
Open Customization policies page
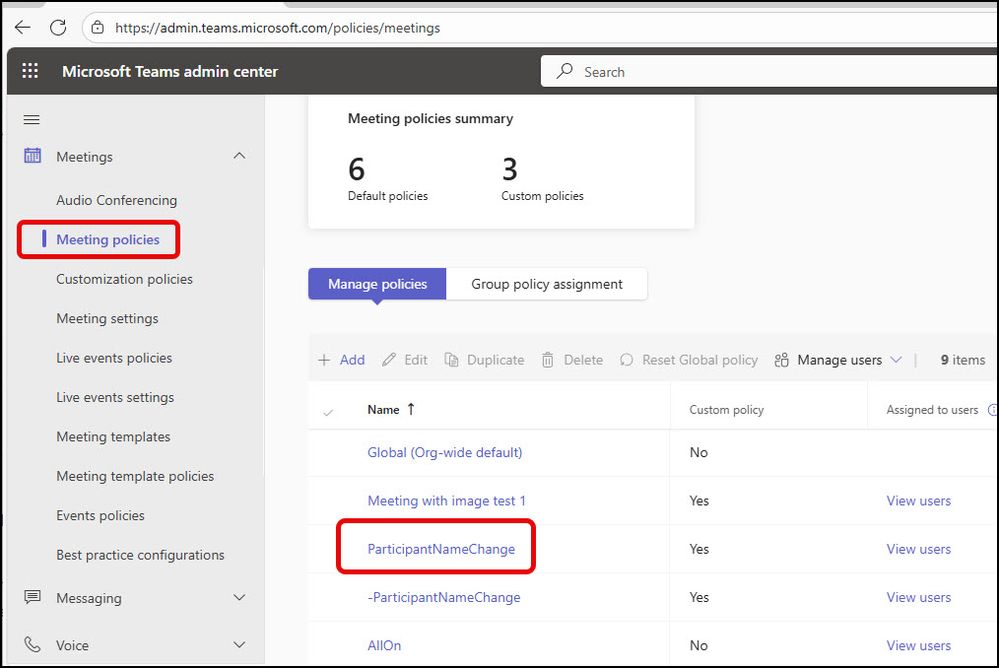click(x=124, y=279)
